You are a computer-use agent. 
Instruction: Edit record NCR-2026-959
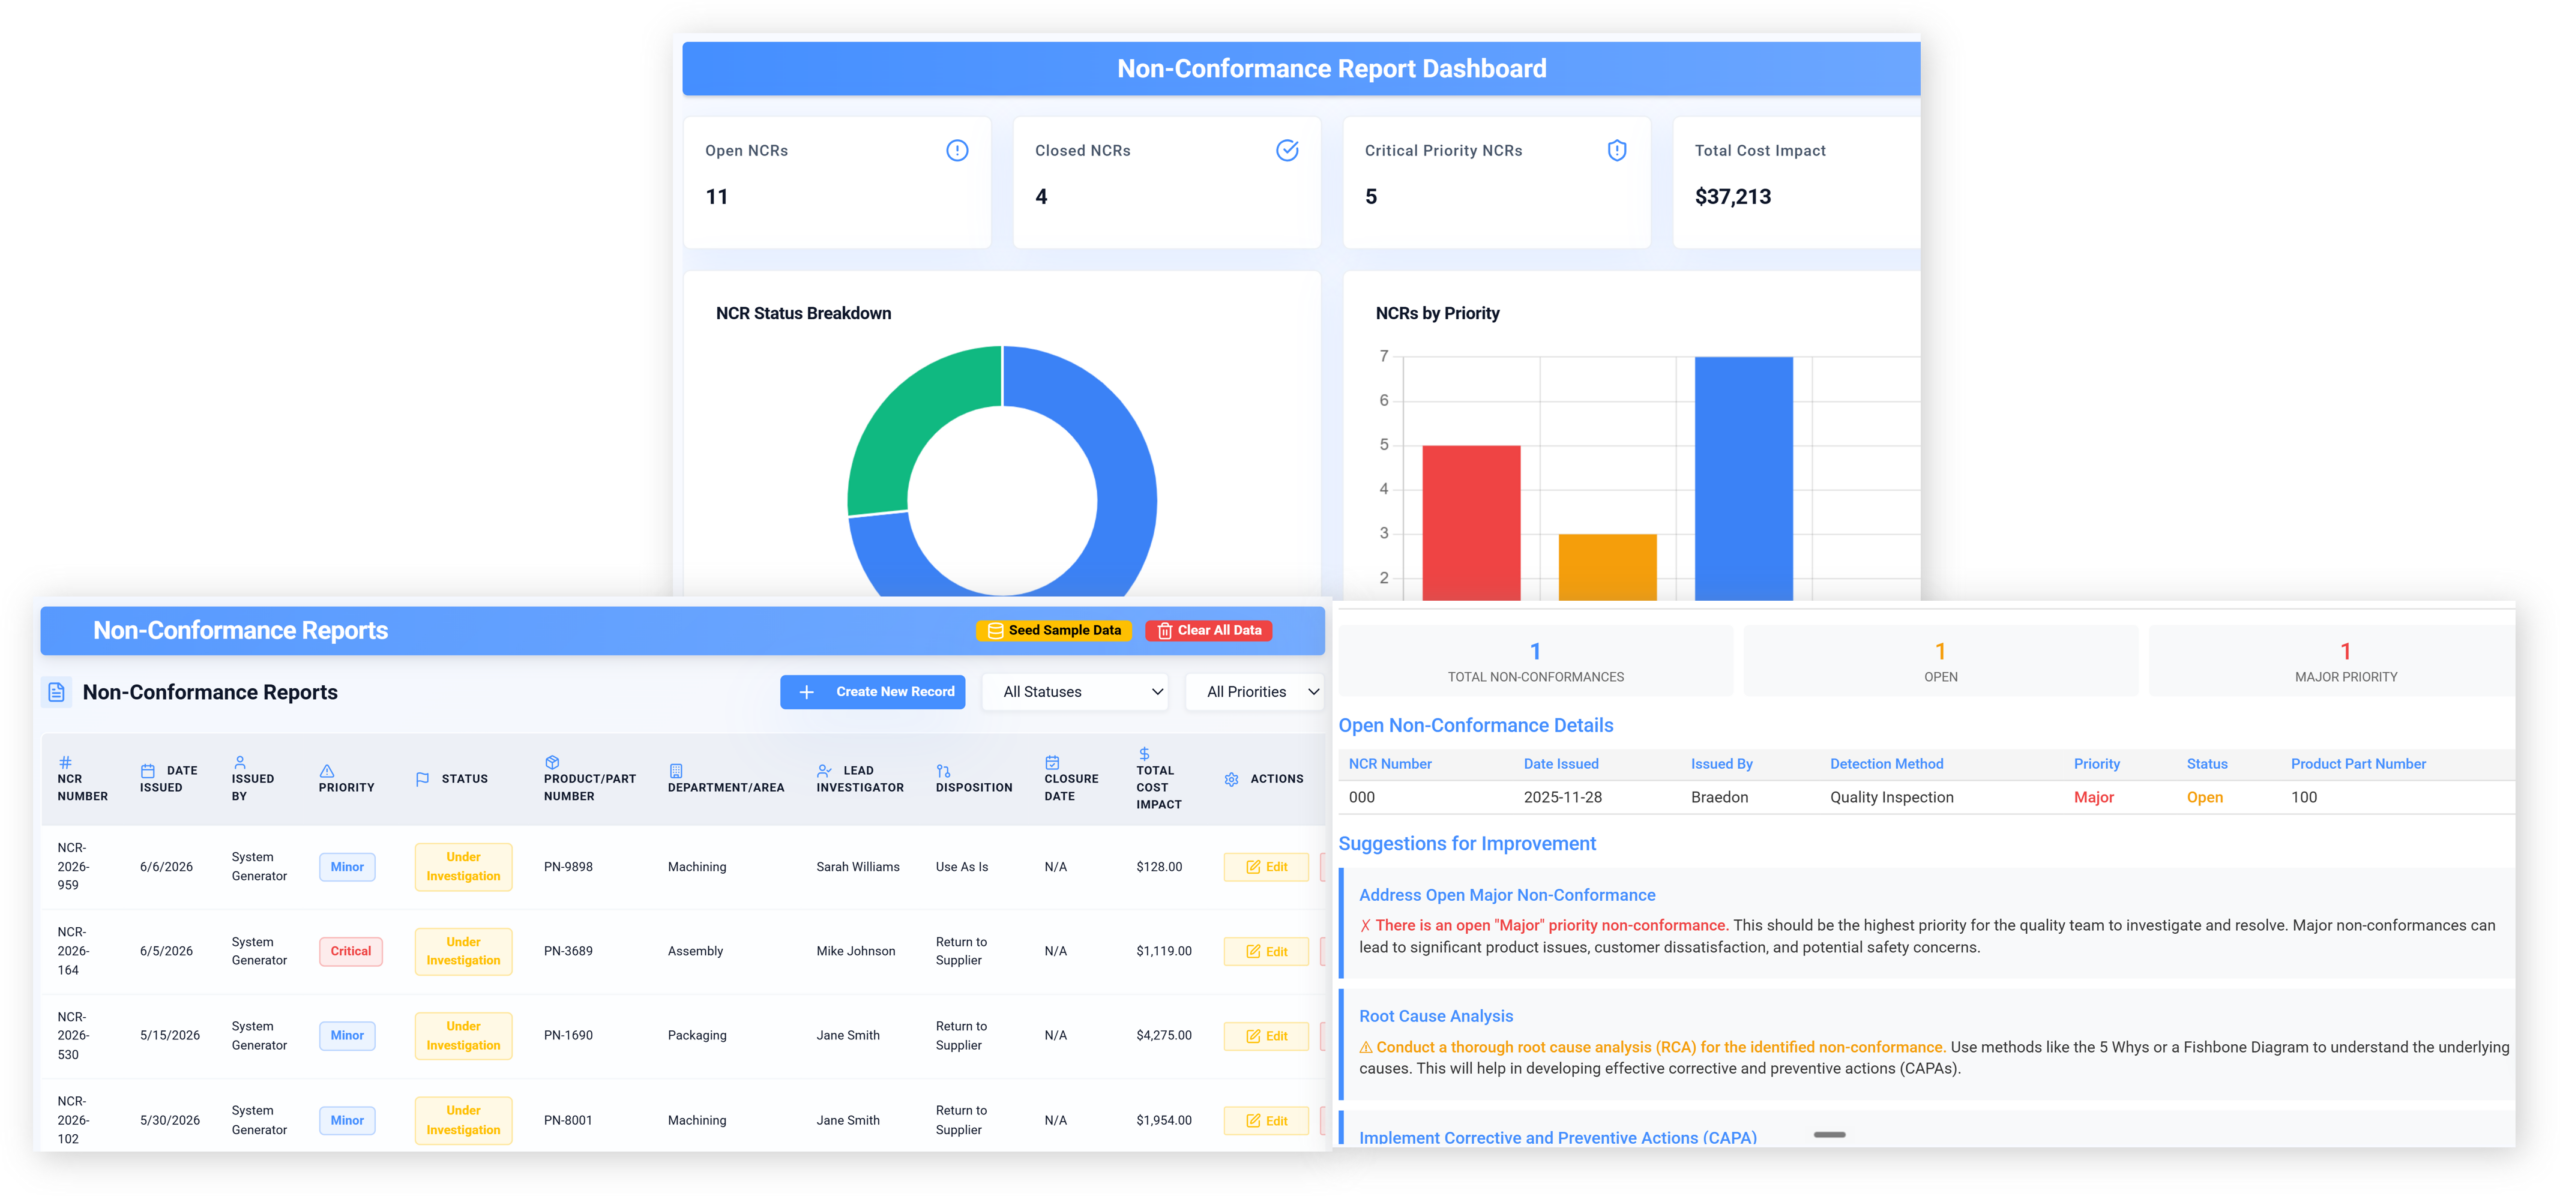[x=1266, y=867]
